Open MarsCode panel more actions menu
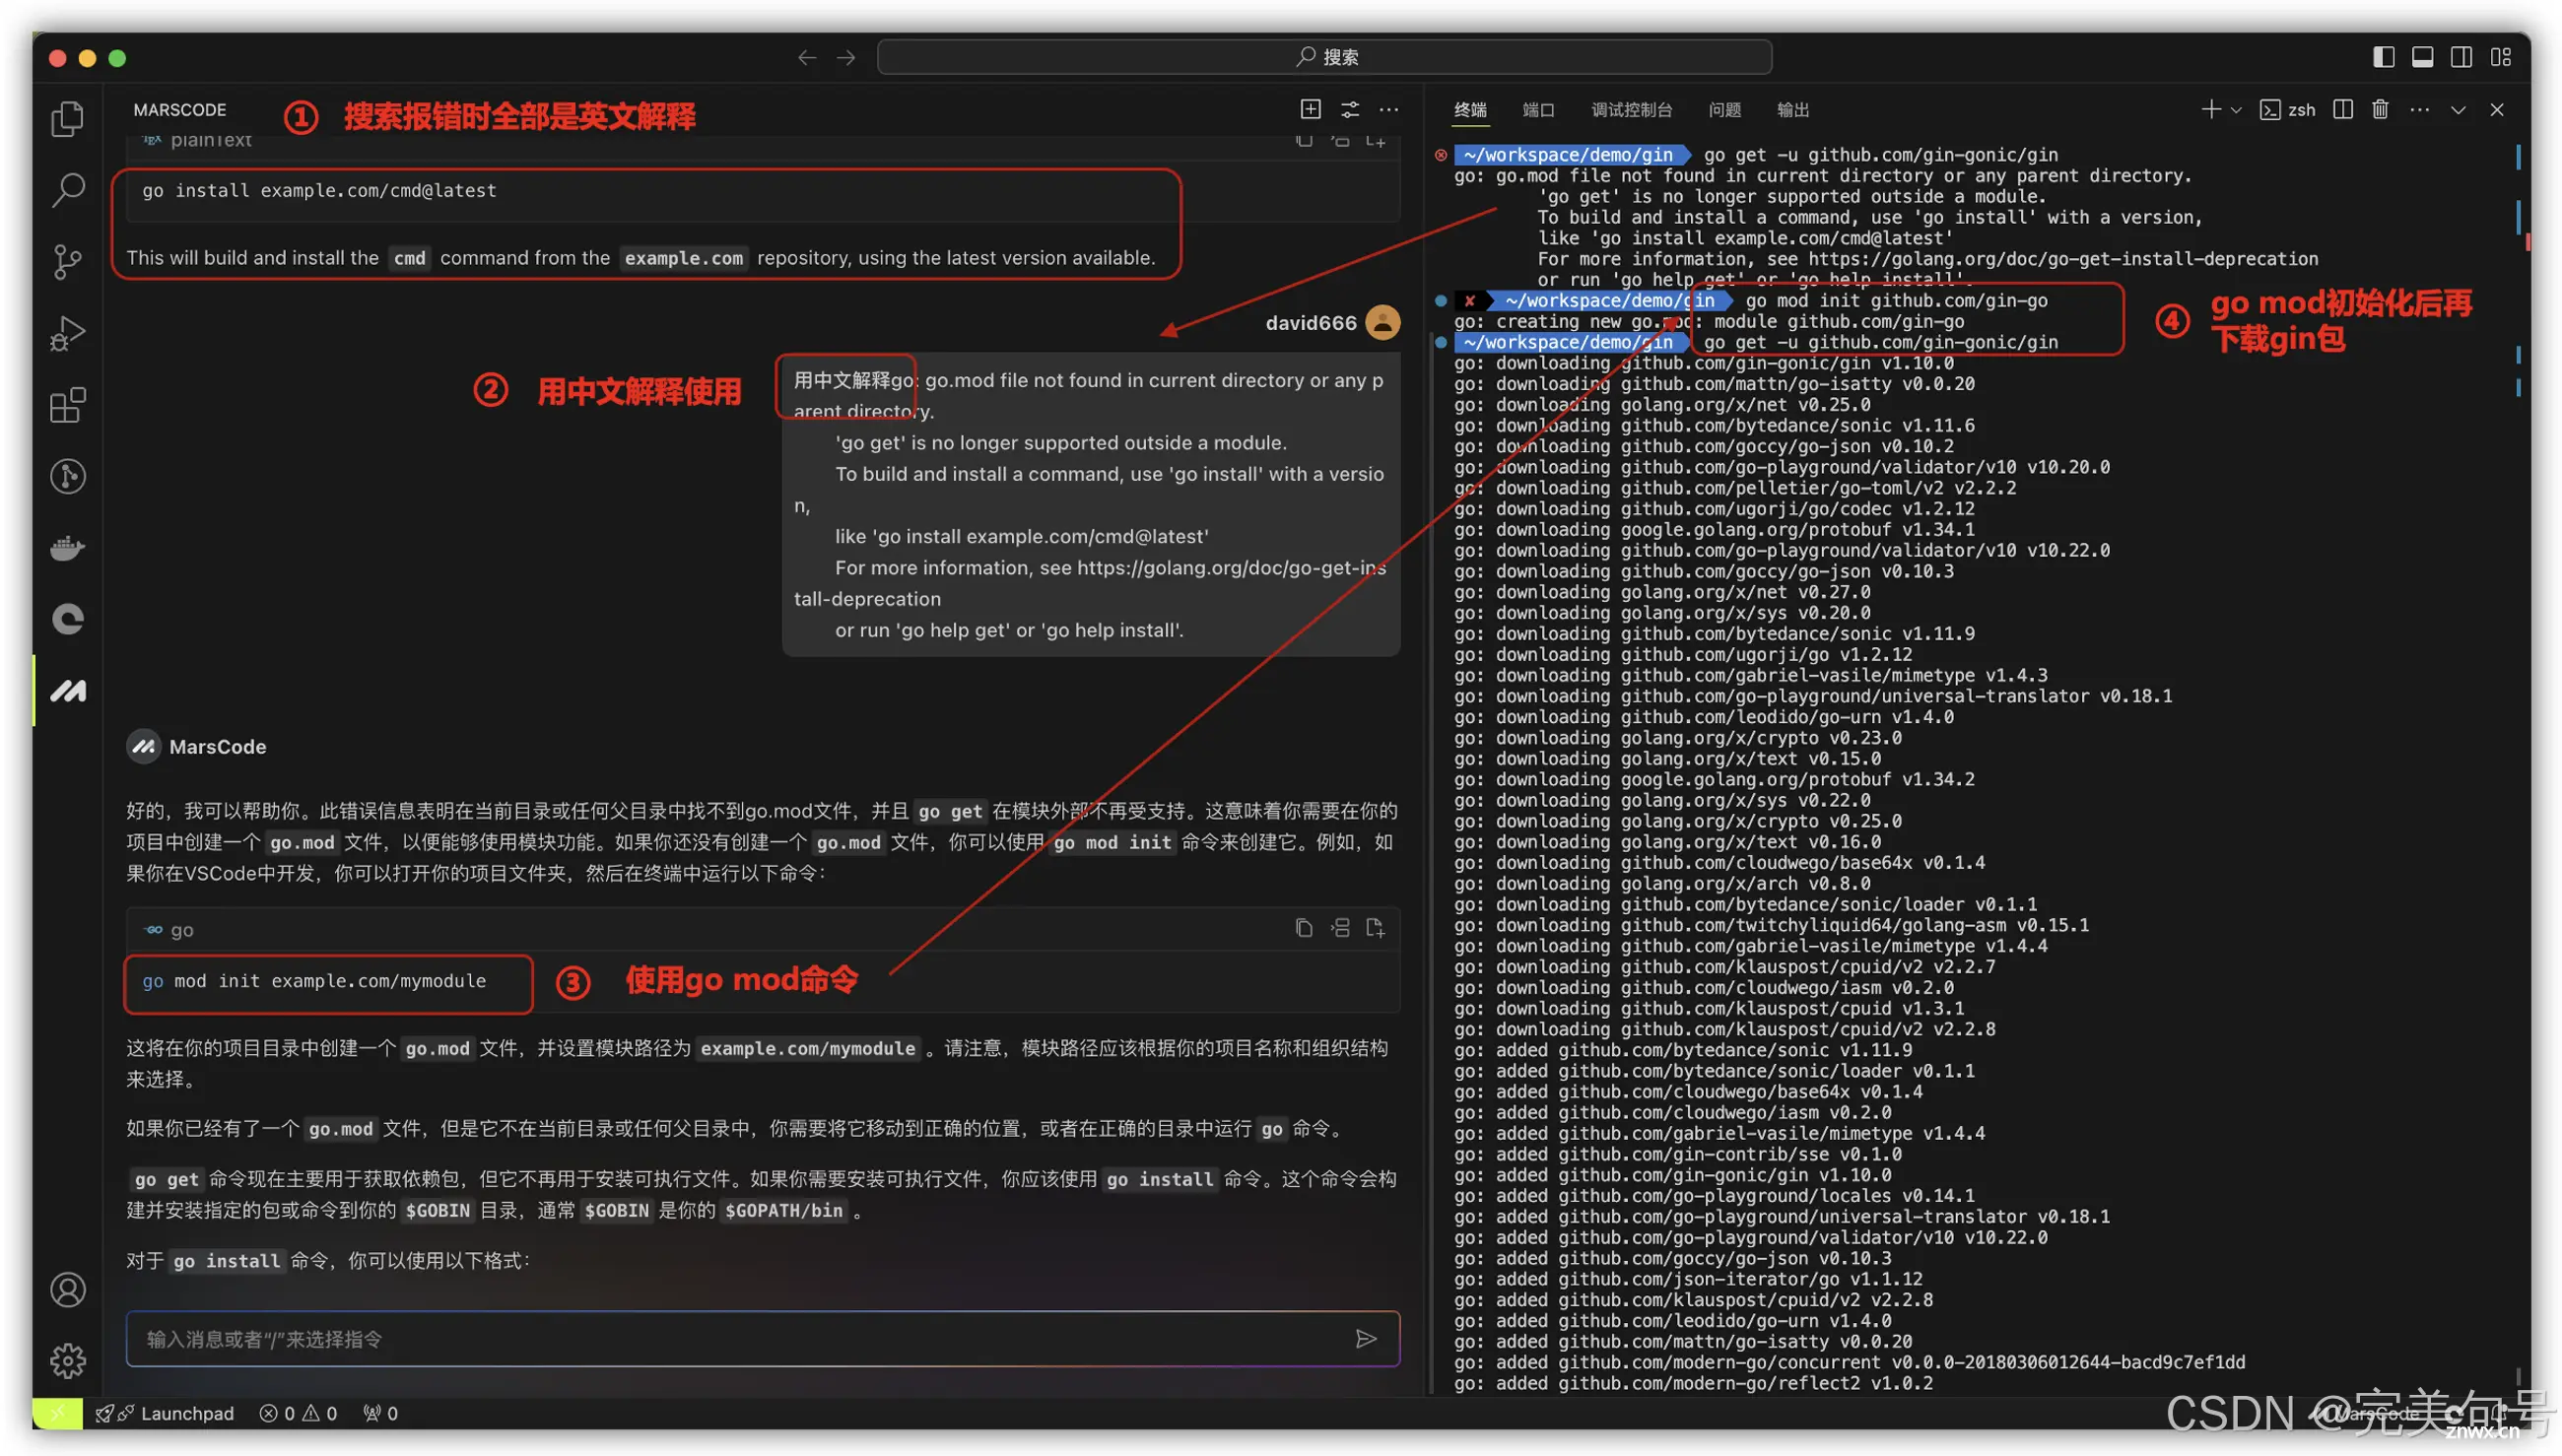The width and height of the screenshot is (2562, 1456). [1389, 109]
